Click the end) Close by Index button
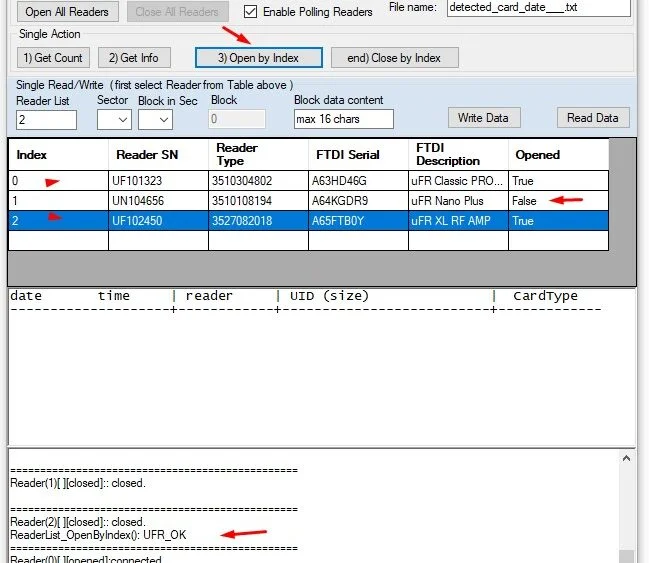The width and height of the screenshot is (649, 563). (x=394, y=58)
